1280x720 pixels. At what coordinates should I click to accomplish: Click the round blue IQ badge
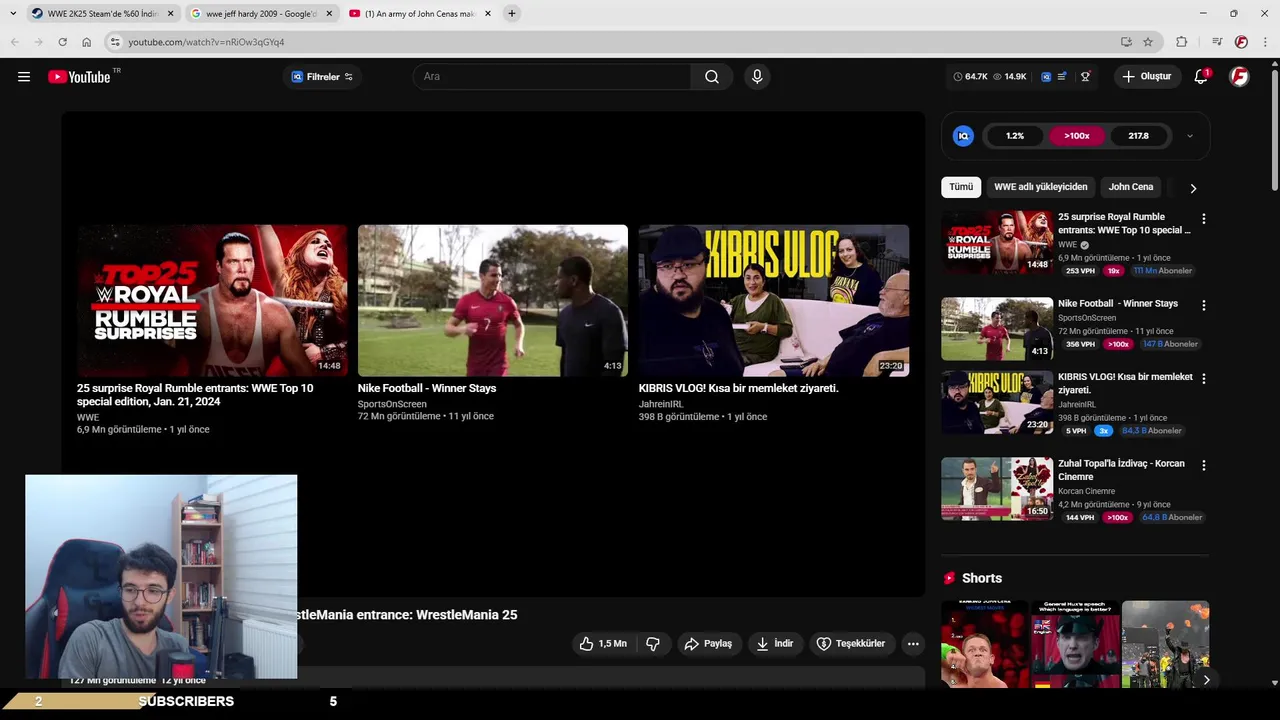tap(963, 136)
